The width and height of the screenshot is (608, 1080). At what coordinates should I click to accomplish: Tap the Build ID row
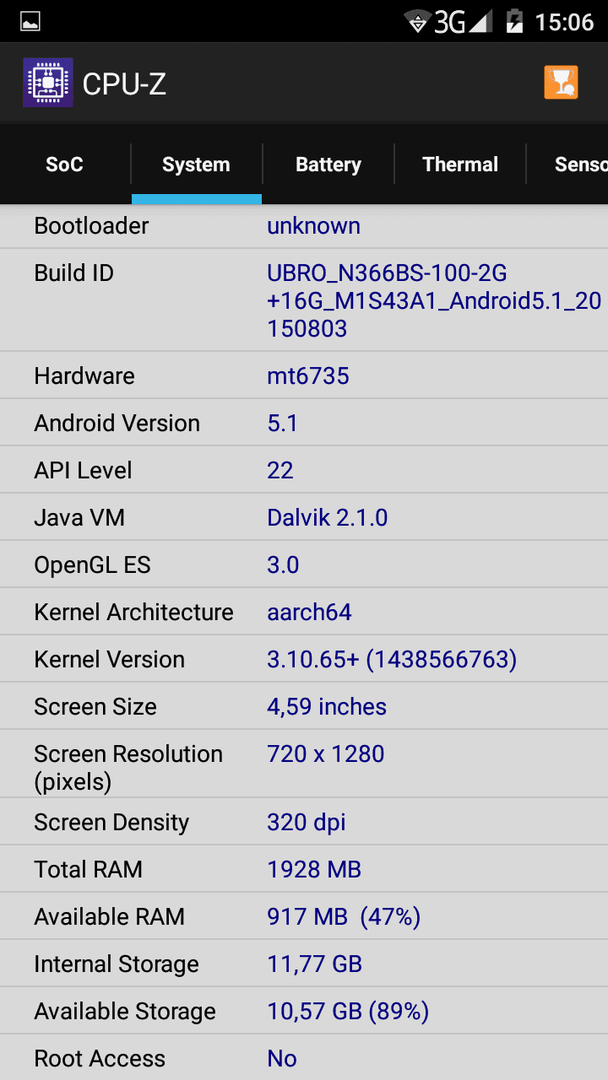pyautogui.click(x=304, y=300)
